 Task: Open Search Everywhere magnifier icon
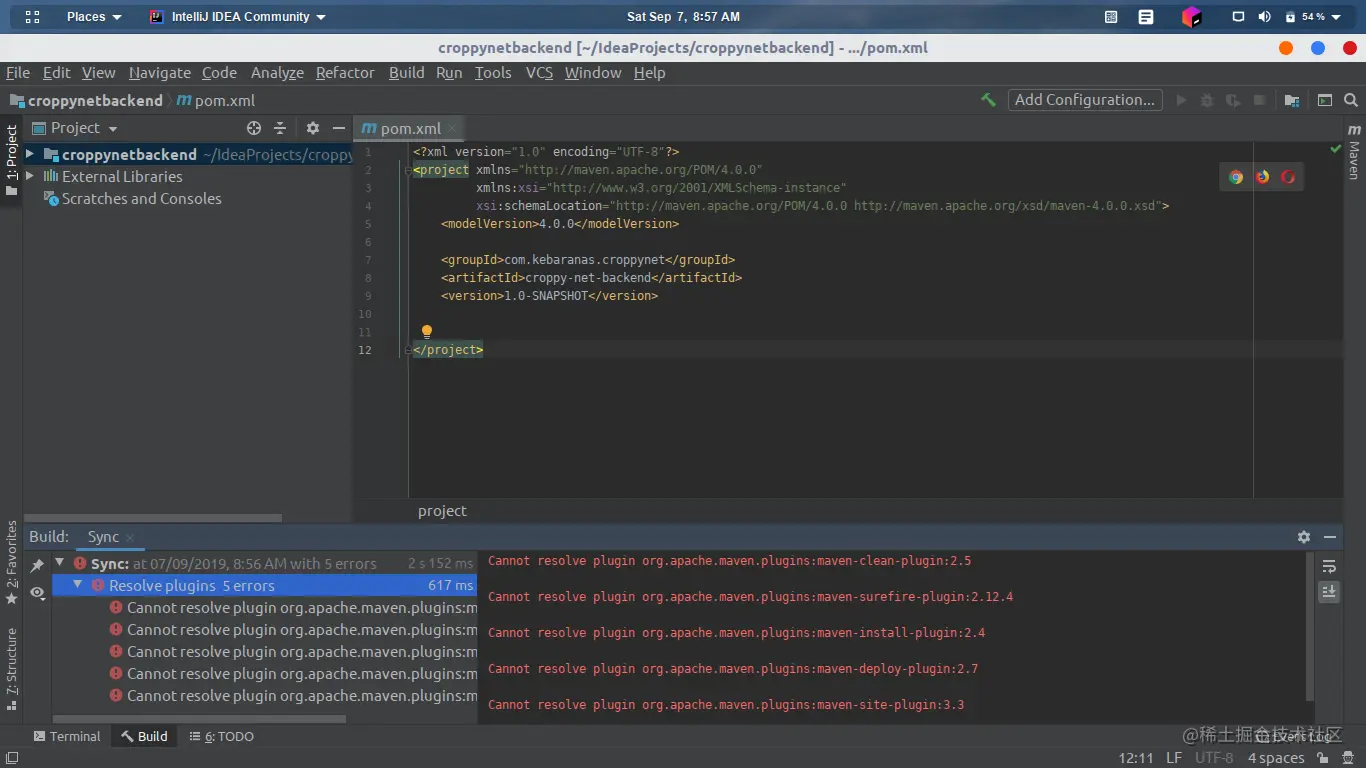click(1351, 100)
